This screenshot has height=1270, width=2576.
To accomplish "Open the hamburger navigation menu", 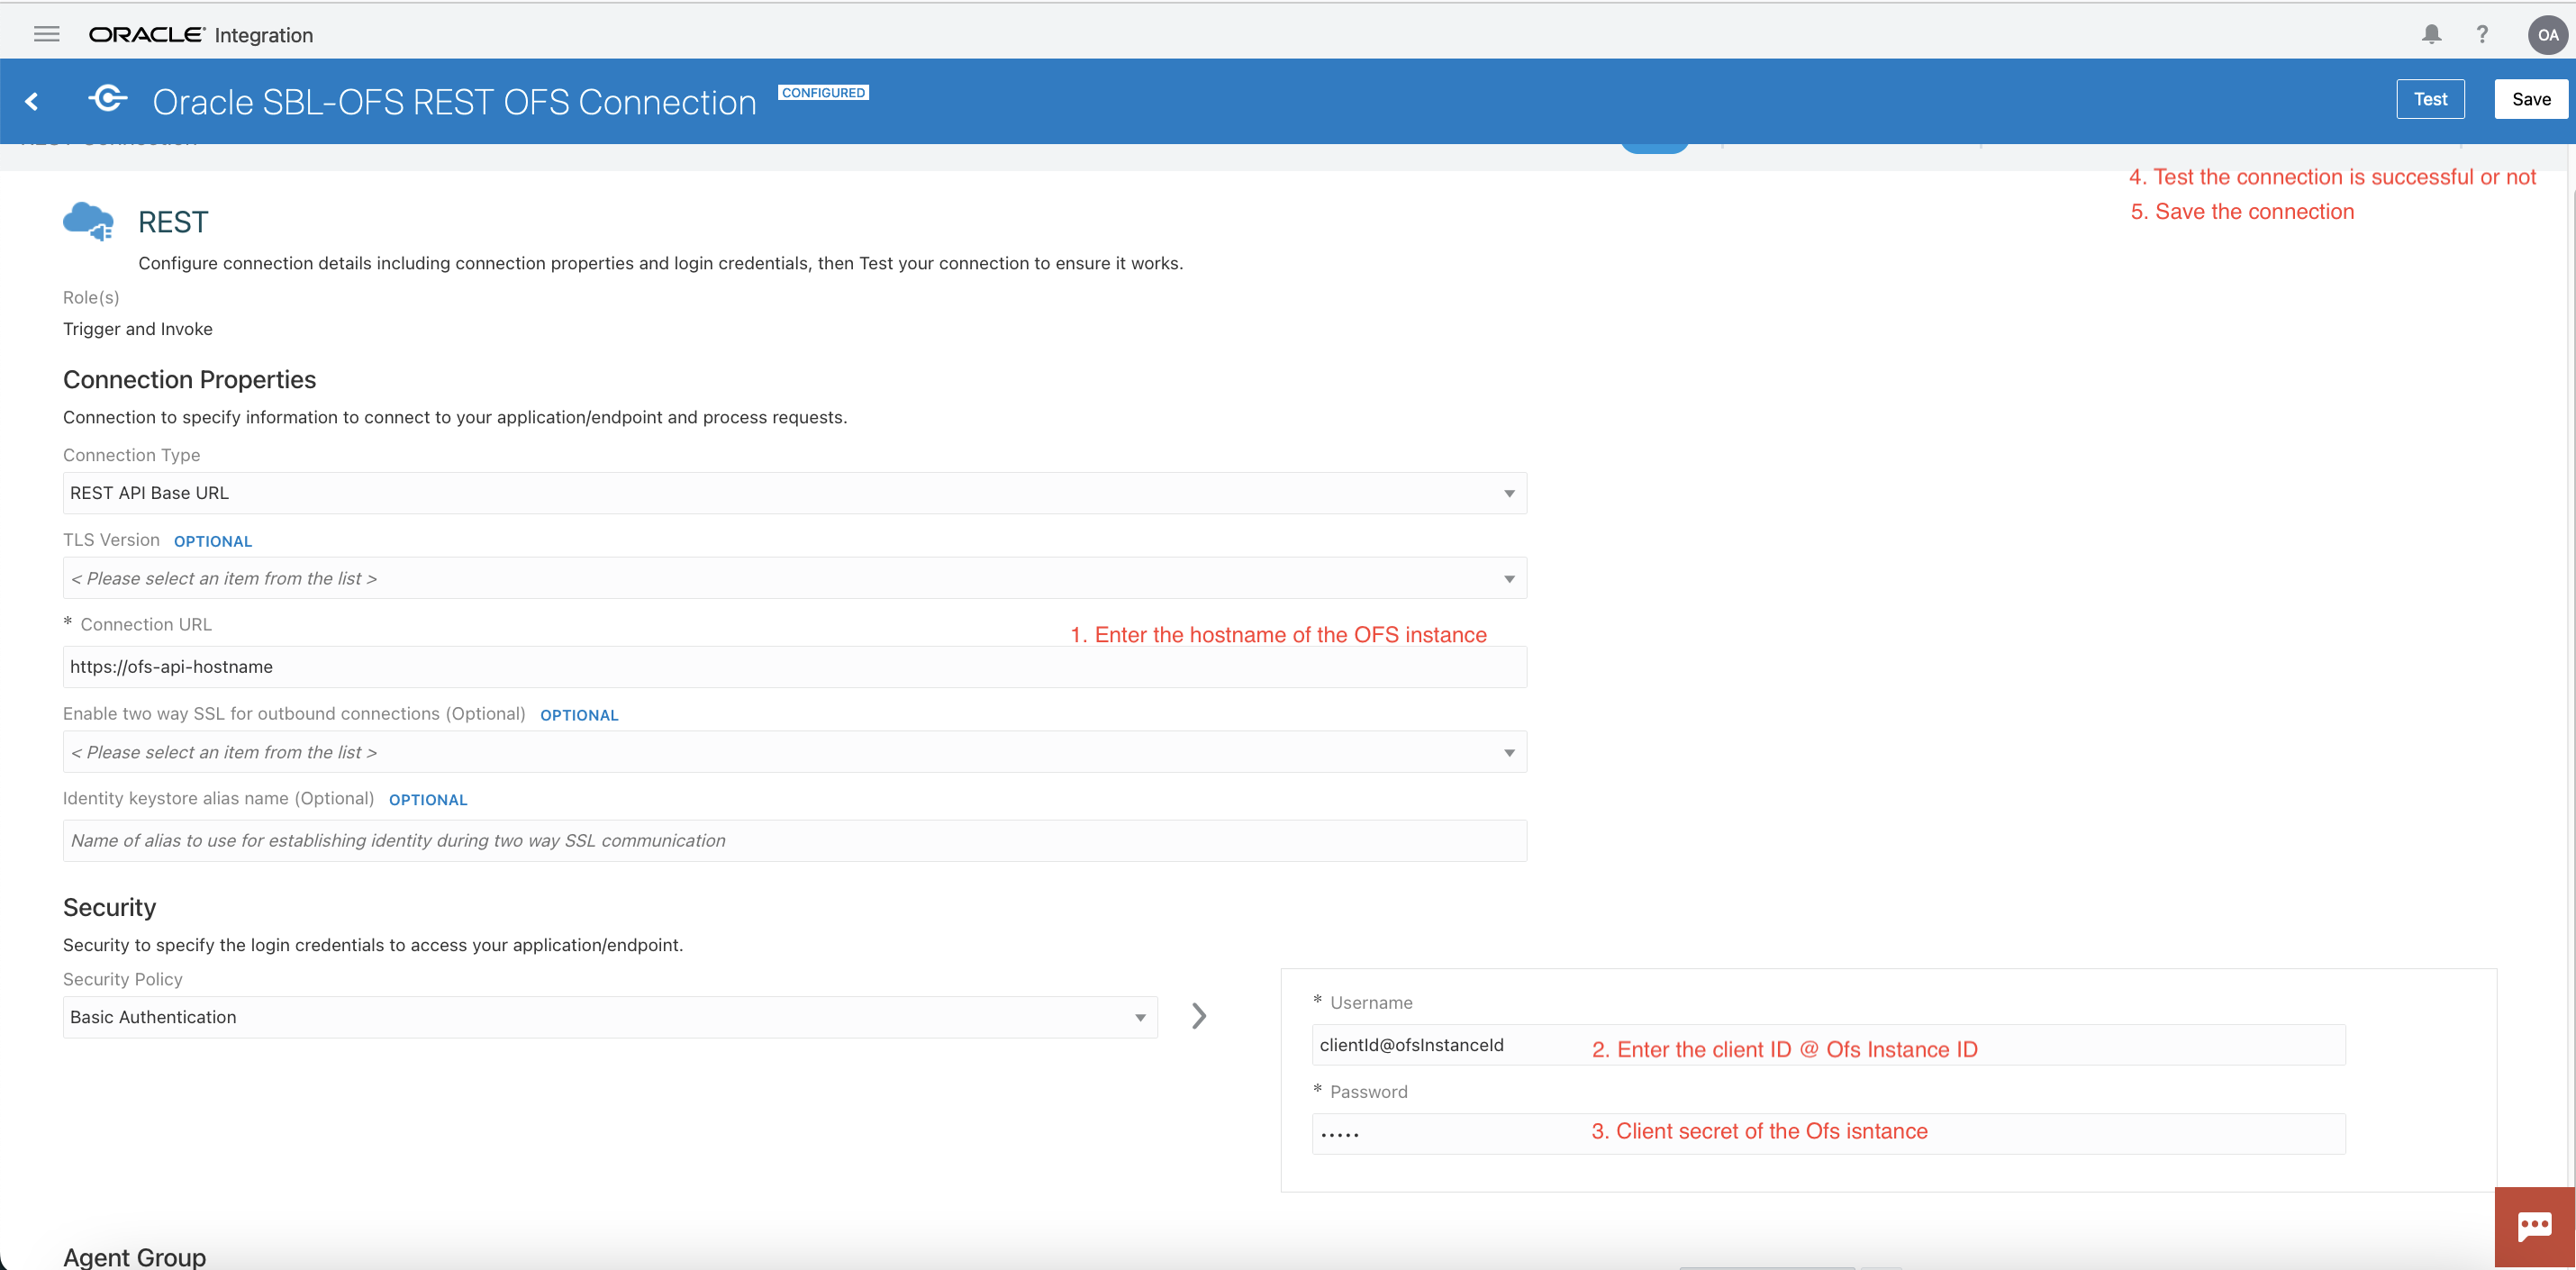I will point(46,34).
